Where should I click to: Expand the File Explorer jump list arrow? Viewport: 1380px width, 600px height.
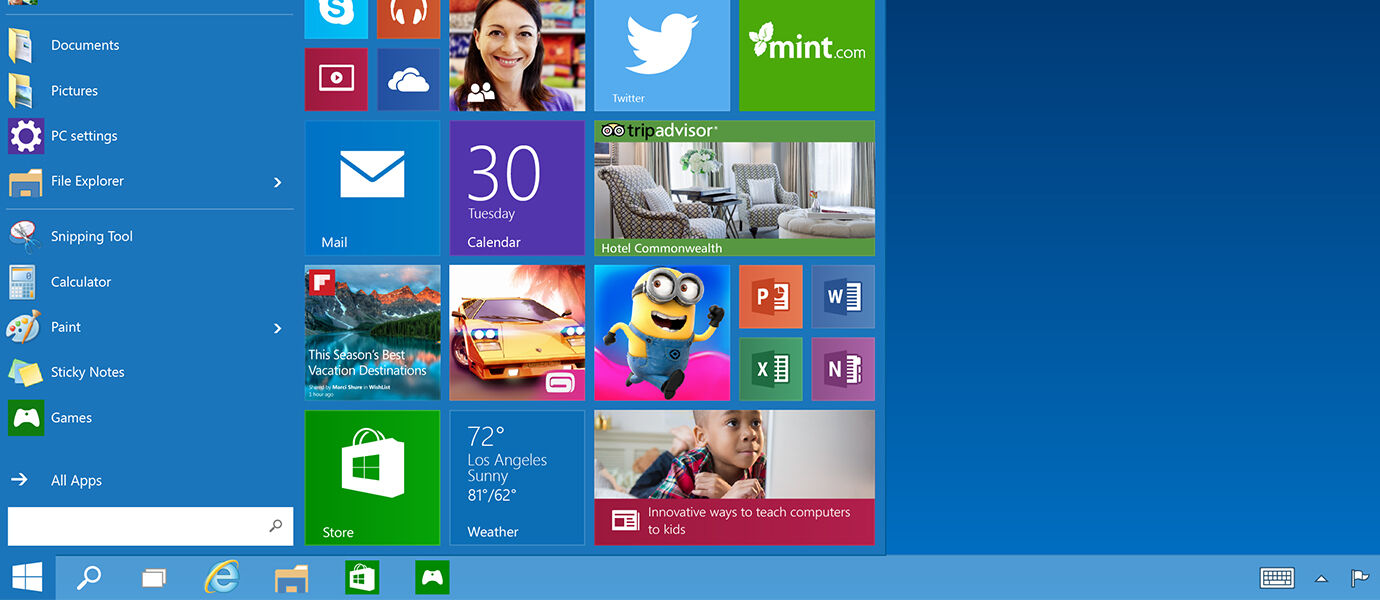(x=278, y=182)
